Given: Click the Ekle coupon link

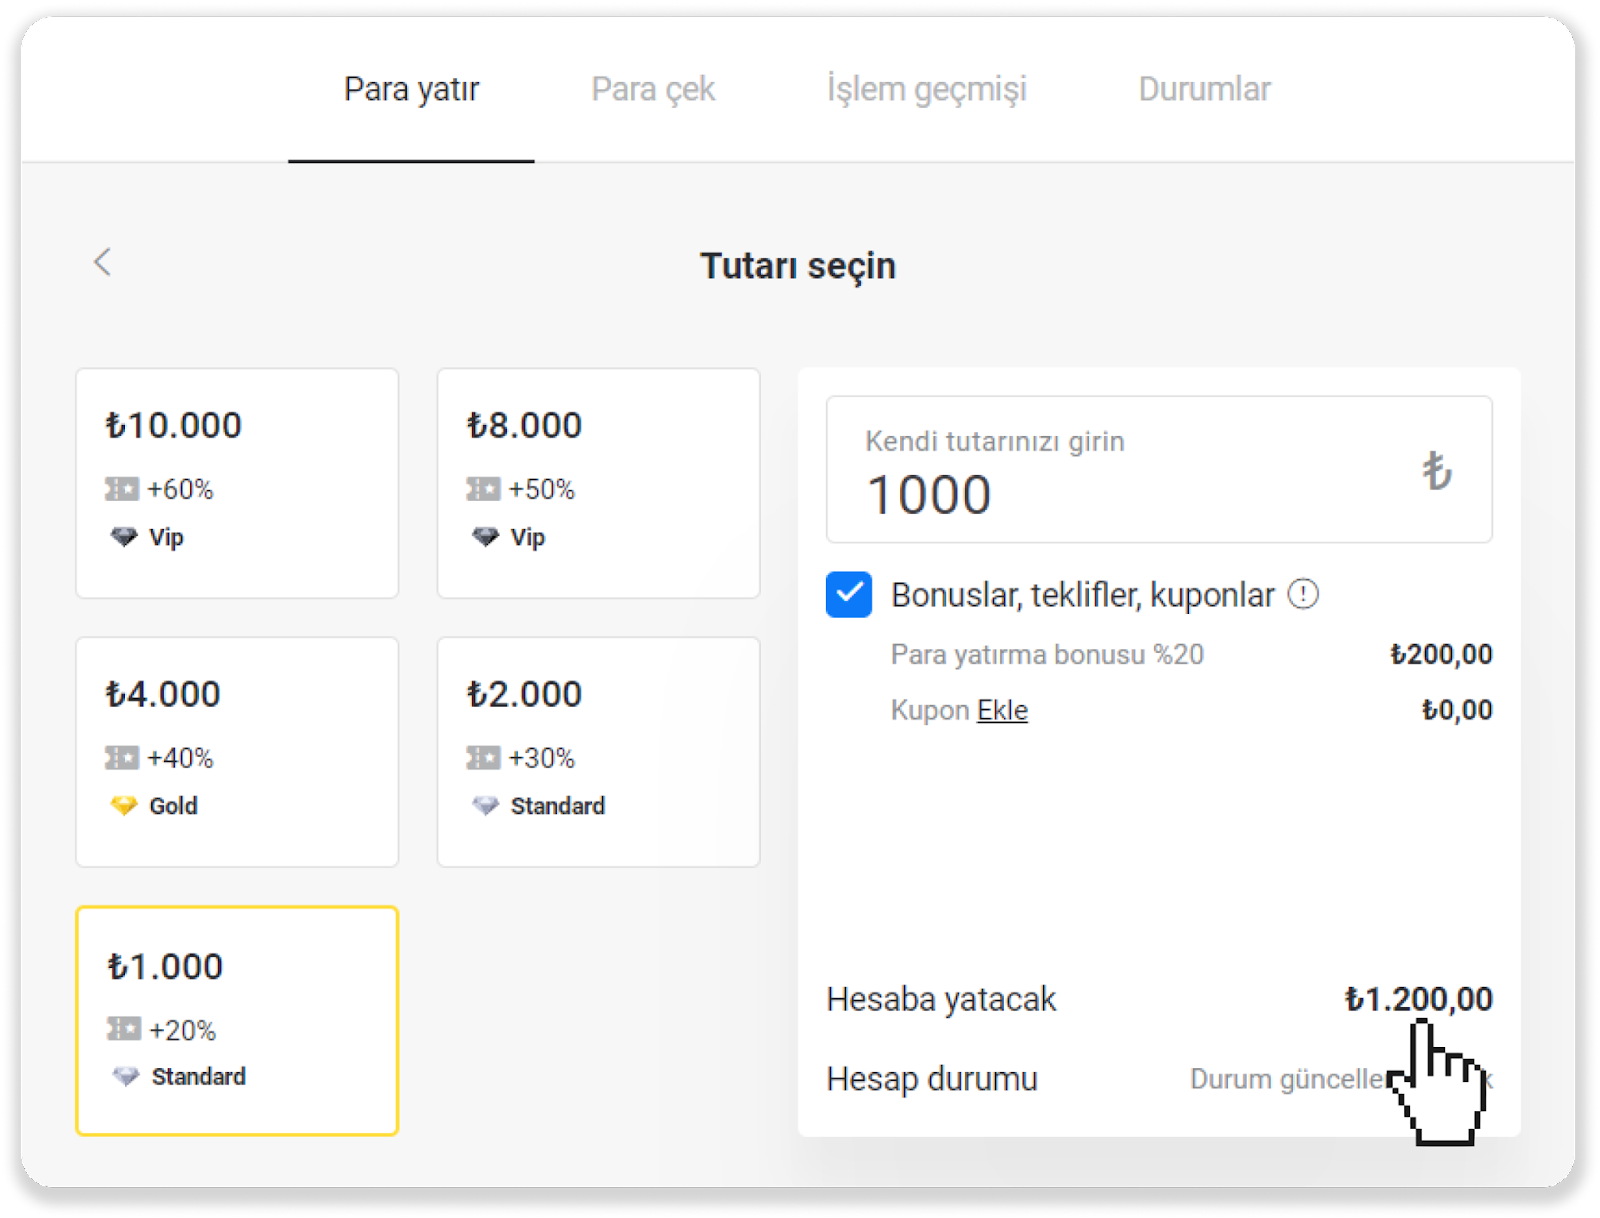Looking at the screenshot, I should point(1002,710).
